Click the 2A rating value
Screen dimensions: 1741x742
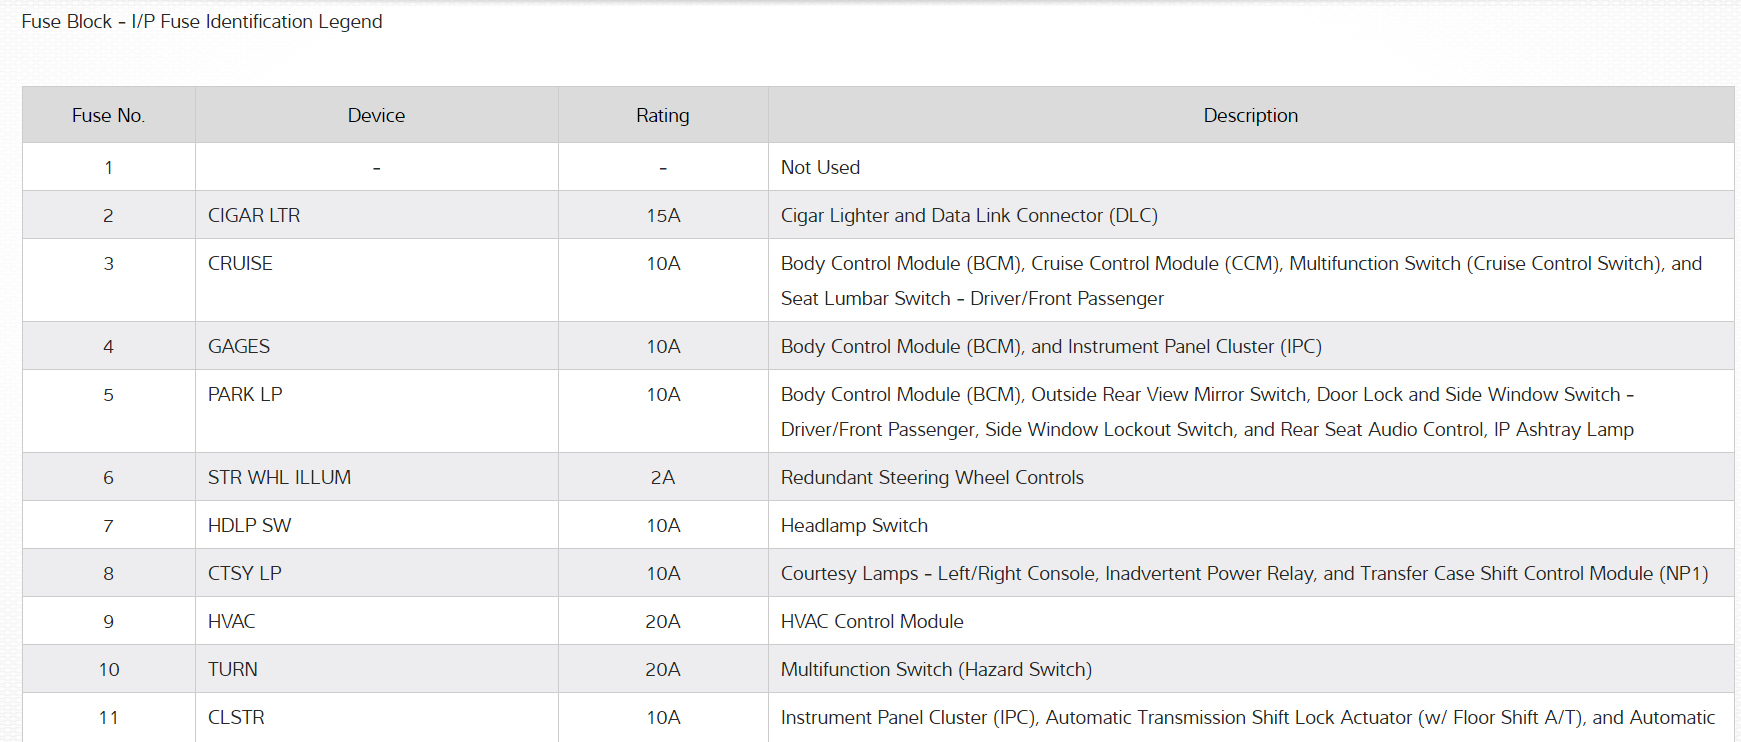(x=662, y=478)
